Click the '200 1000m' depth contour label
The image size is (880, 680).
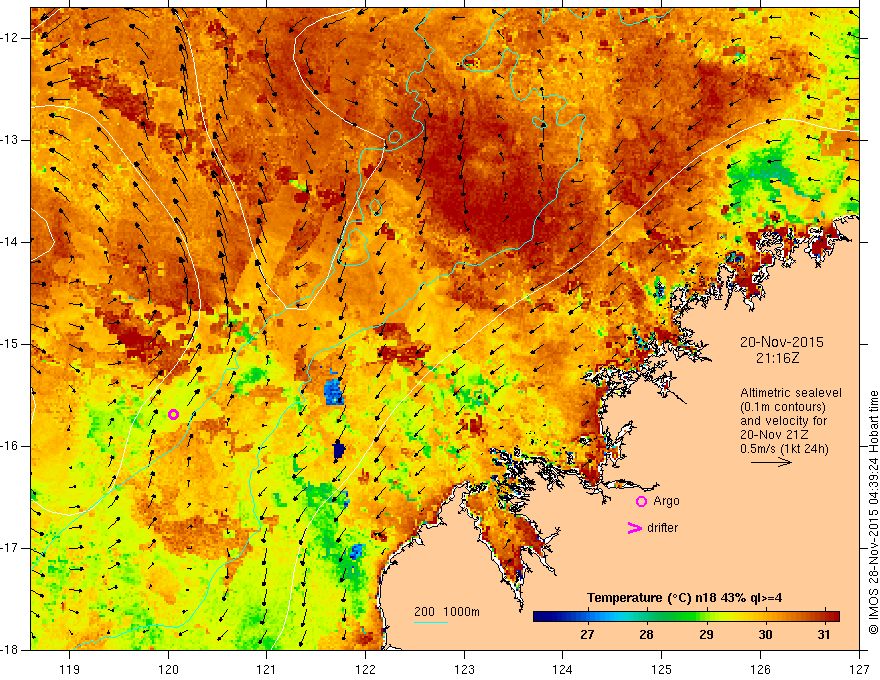click(x=447, y=612)
